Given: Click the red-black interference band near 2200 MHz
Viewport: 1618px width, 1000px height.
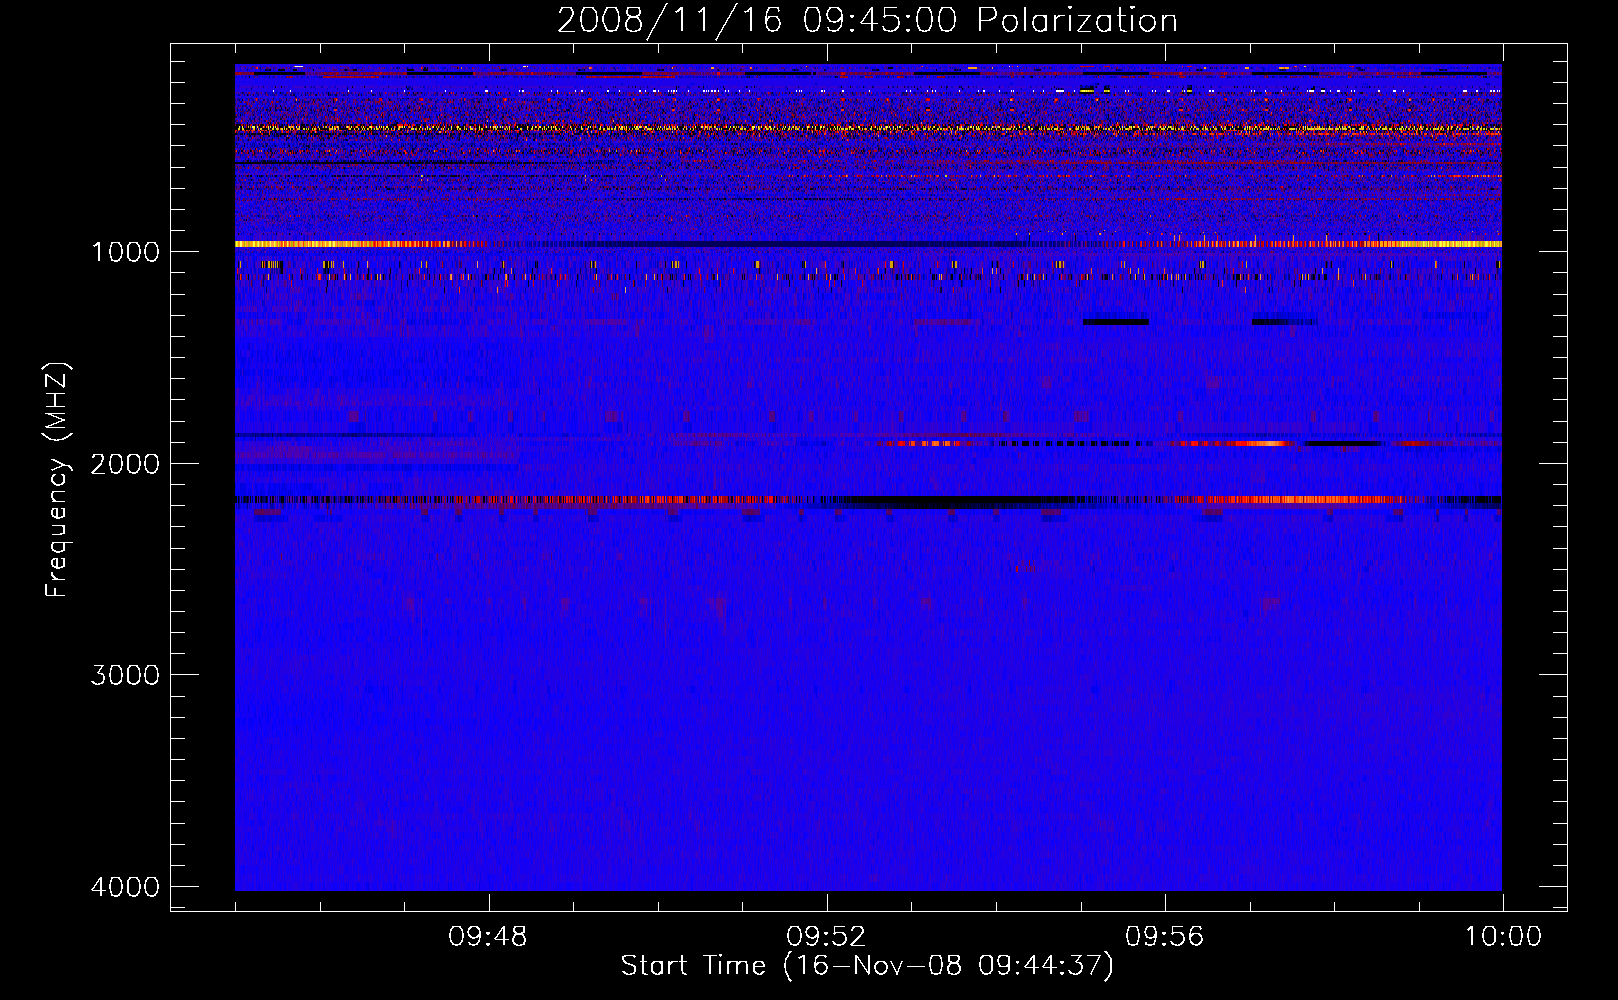Looking at the screenshot, I should tap(868, 501).
